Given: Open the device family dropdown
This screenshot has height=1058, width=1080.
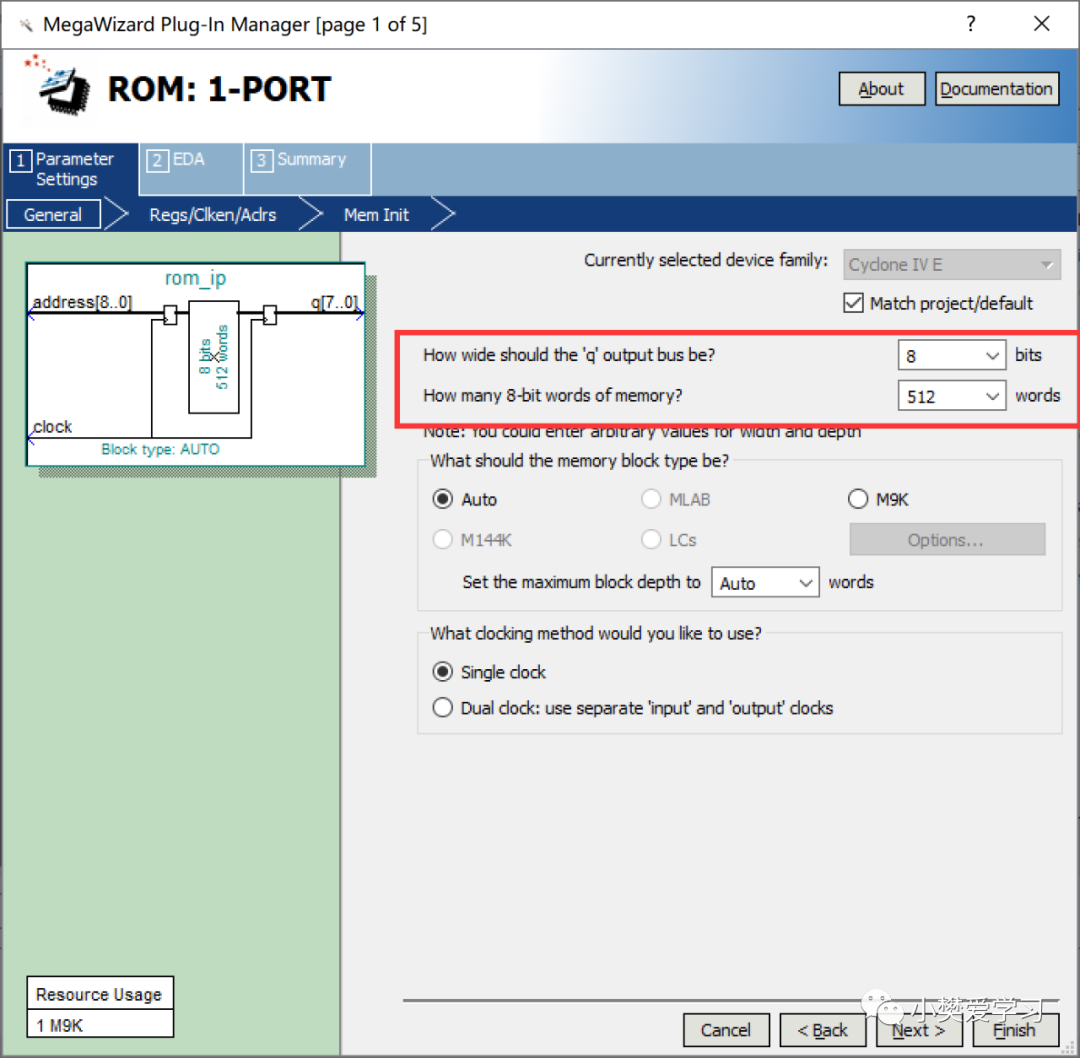Looking at the screenshot, I should (951, 264).
